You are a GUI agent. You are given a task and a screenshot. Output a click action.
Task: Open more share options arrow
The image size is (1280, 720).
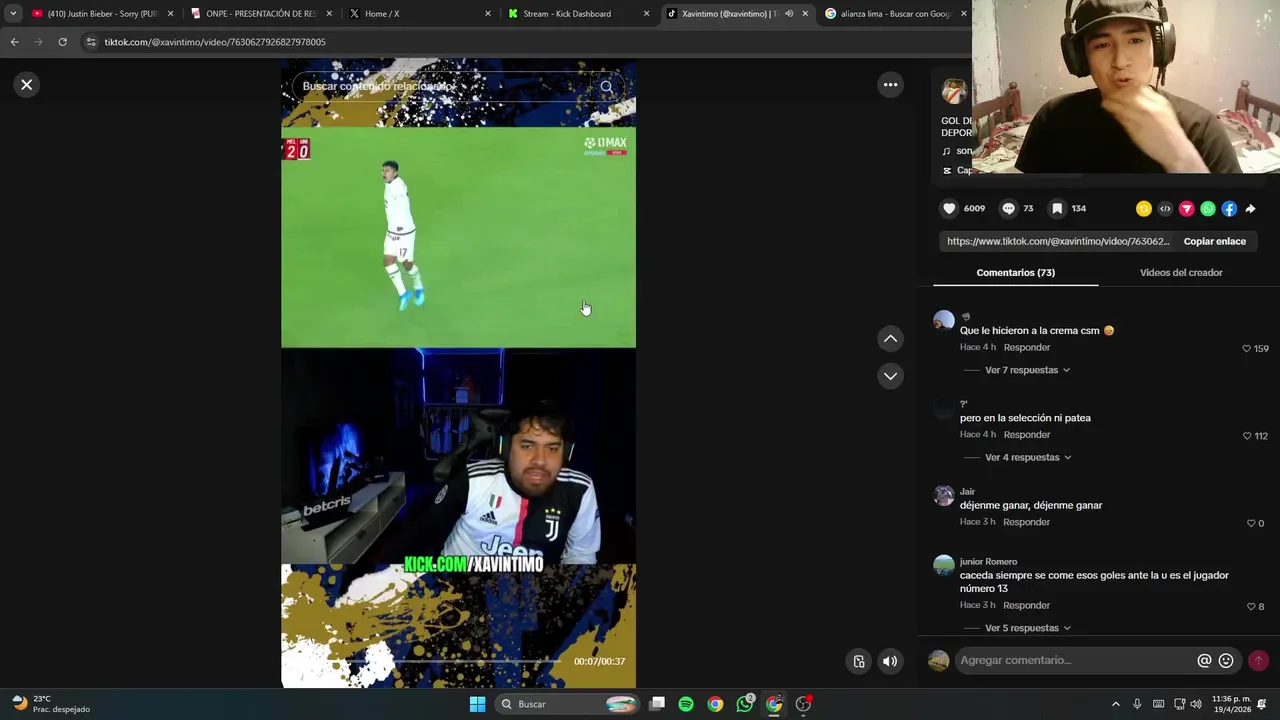tap(1250, 209)
